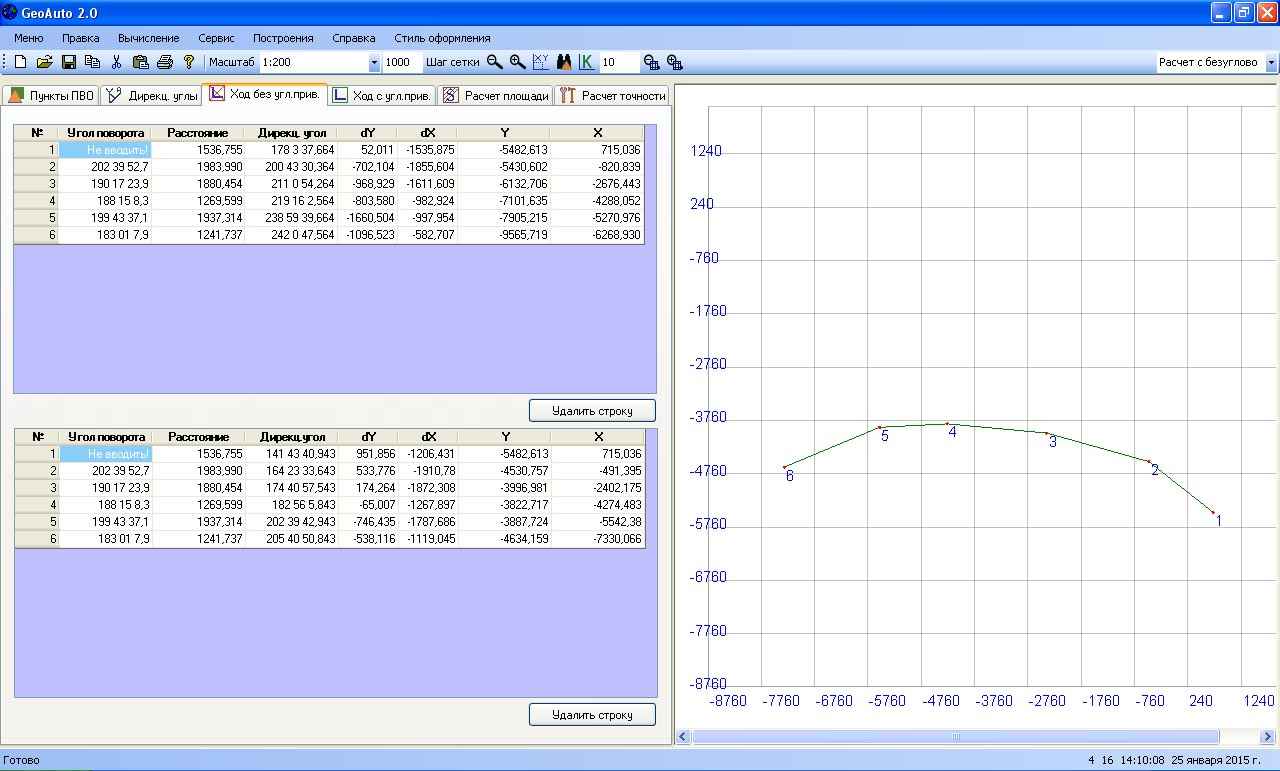Open the Справка menu
Image resolution: width=1280 pixels, height=771 pixels.
354,38
